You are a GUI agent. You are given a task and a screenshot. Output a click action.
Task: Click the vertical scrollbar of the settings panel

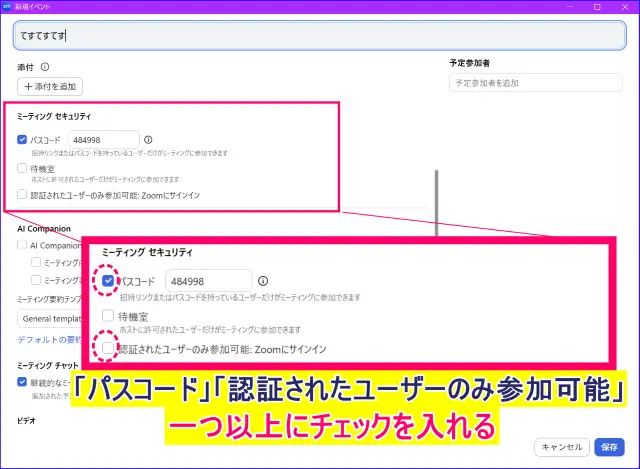coord(436,203)
